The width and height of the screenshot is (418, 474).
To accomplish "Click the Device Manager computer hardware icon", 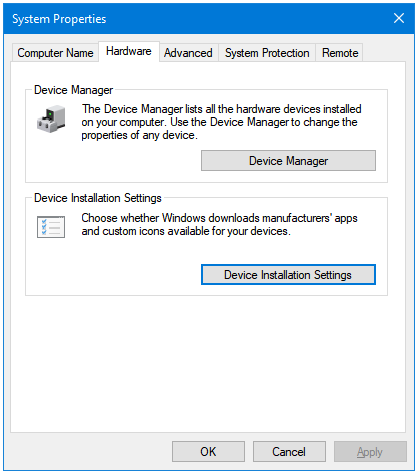I will point(51,119).
